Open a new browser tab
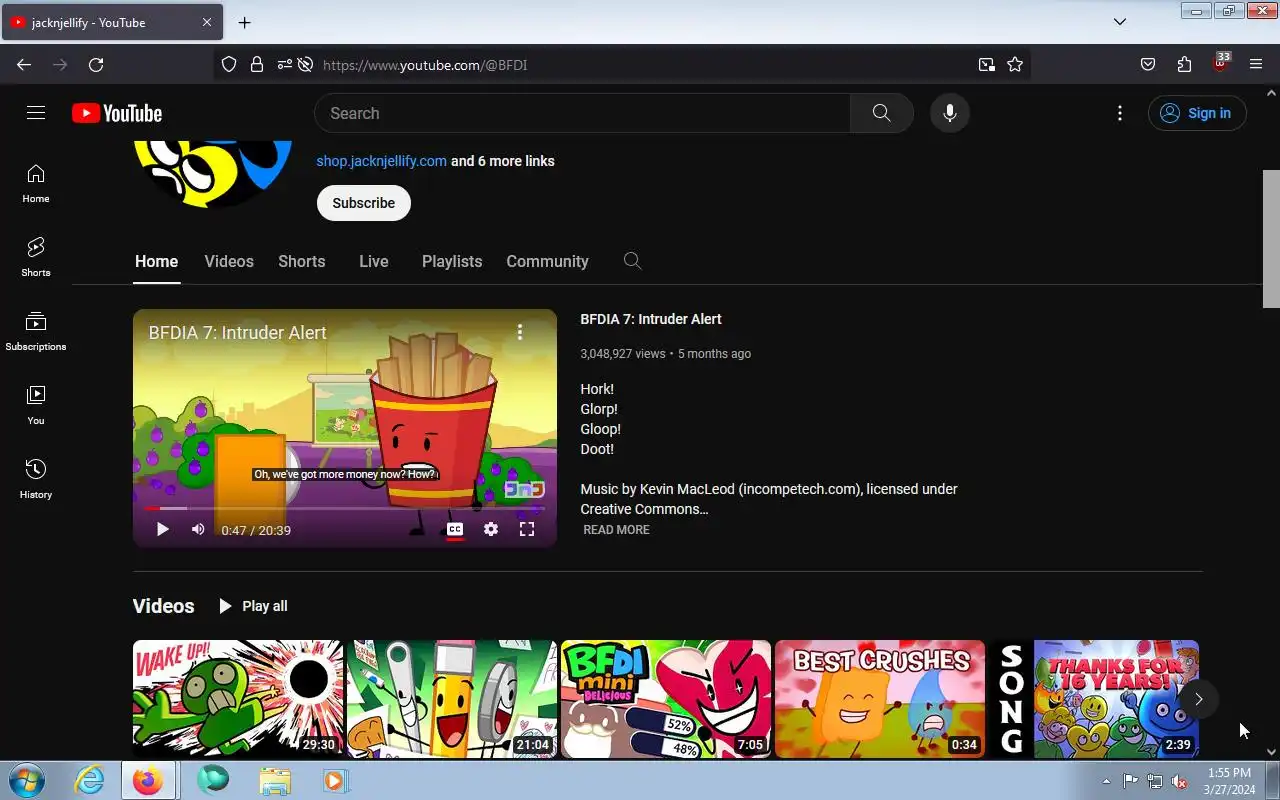 [244, 22]
